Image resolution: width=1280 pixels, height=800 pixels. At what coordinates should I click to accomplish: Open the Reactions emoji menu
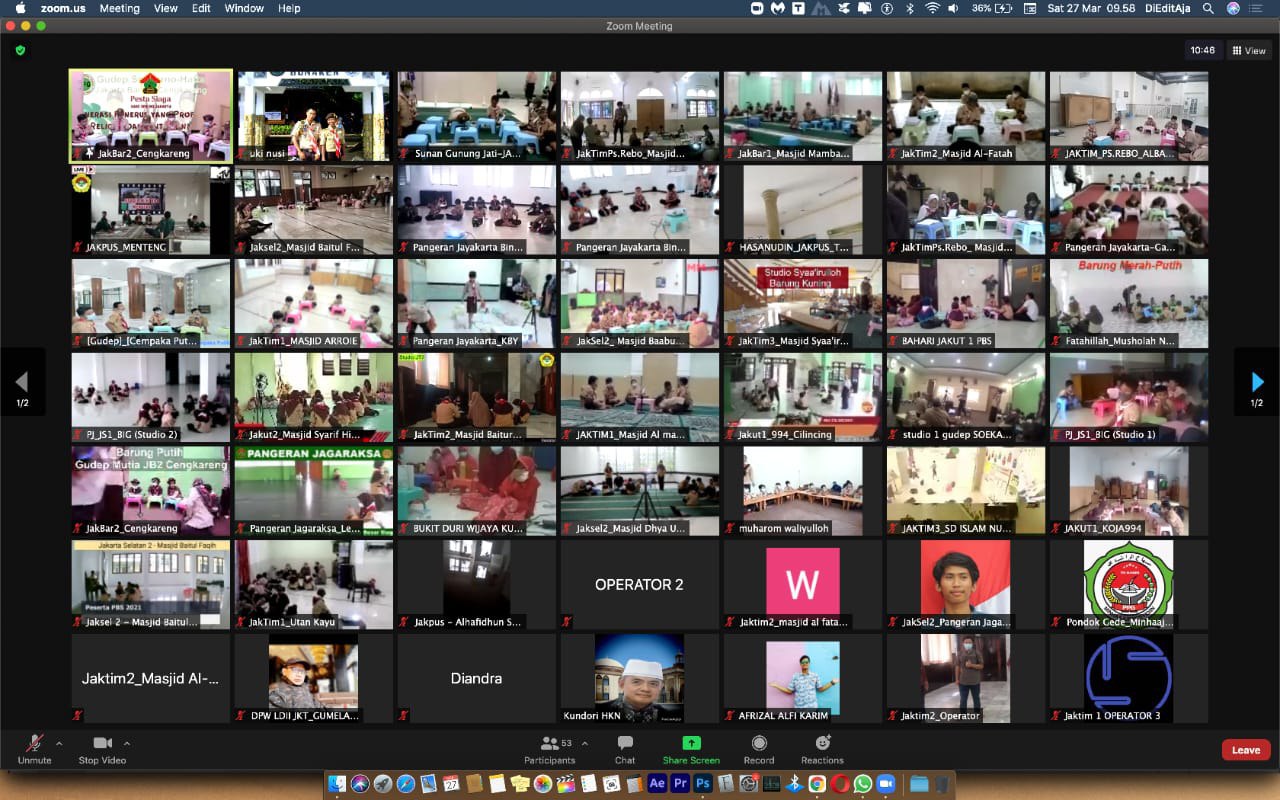tap(822, 748)
